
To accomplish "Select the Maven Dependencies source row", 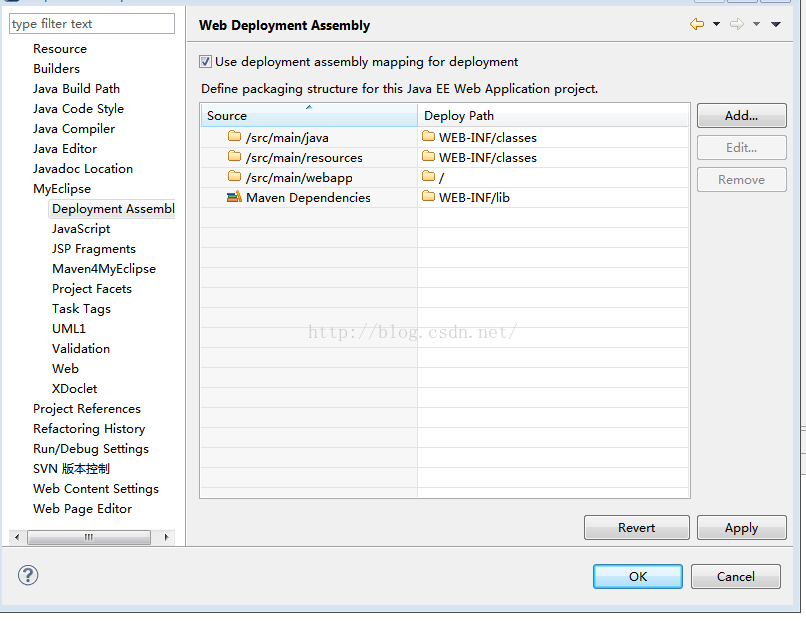I will 309,198.
